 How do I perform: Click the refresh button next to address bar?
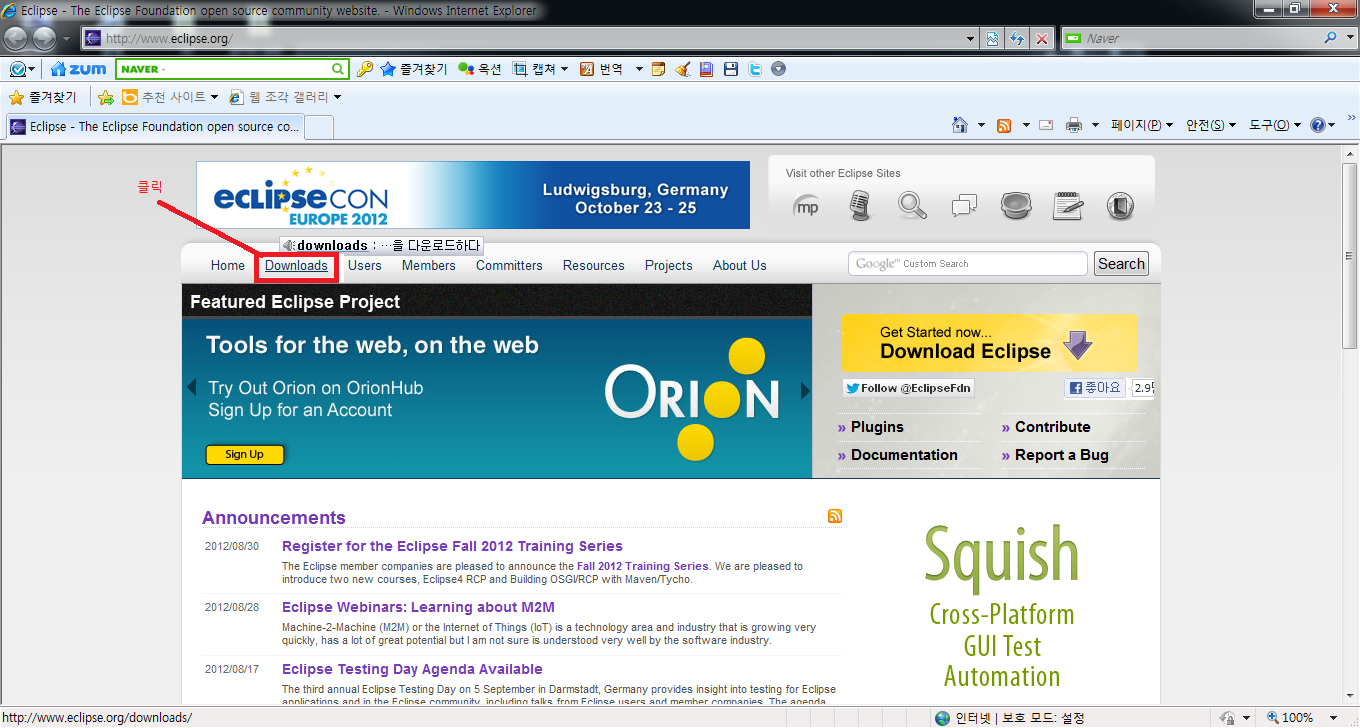pyautogui.click(x=1017, y=39)
